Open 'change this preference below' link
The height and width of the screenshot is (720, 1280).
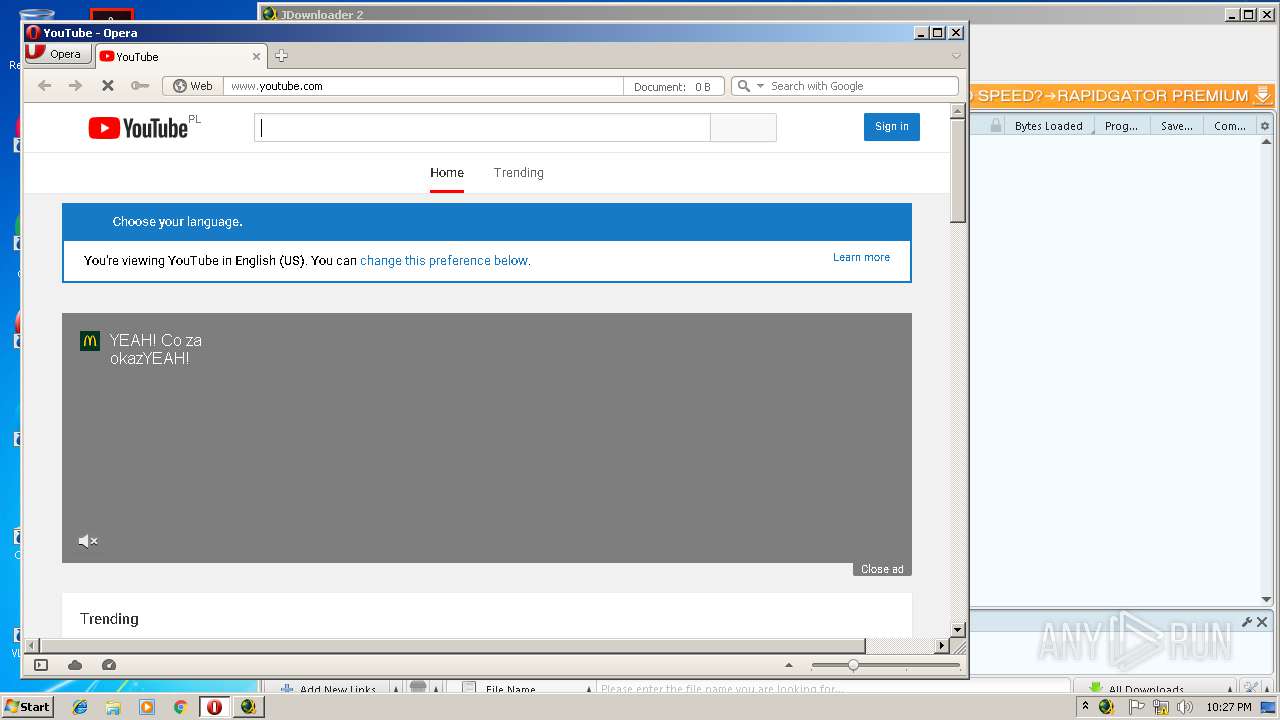tap(445, 260)
